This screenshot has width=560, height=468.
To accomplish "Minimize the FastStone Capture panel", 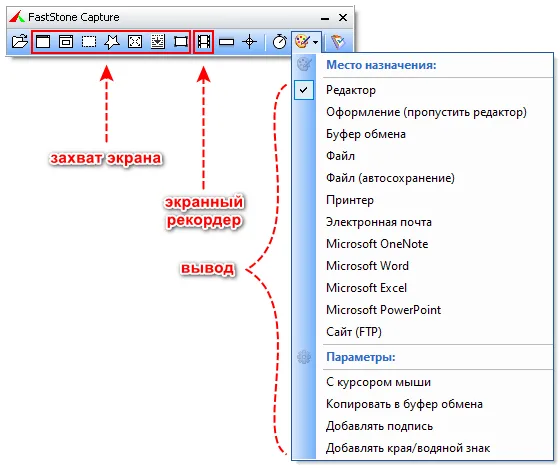I will (325, 18).
